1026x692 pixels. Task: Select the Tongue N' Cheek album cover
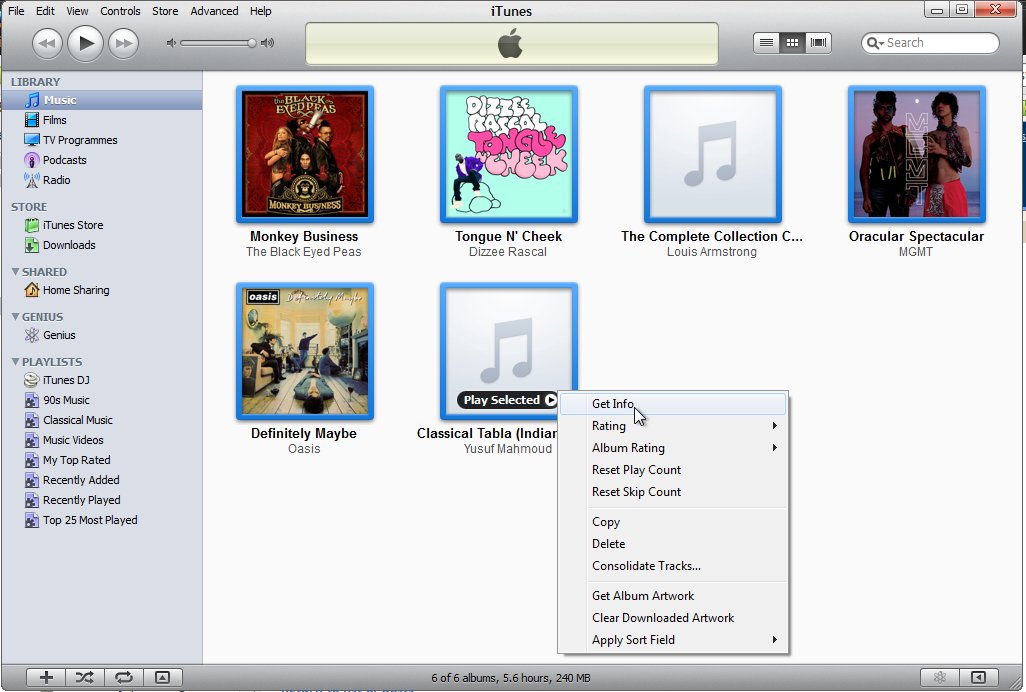pos(509,154)
